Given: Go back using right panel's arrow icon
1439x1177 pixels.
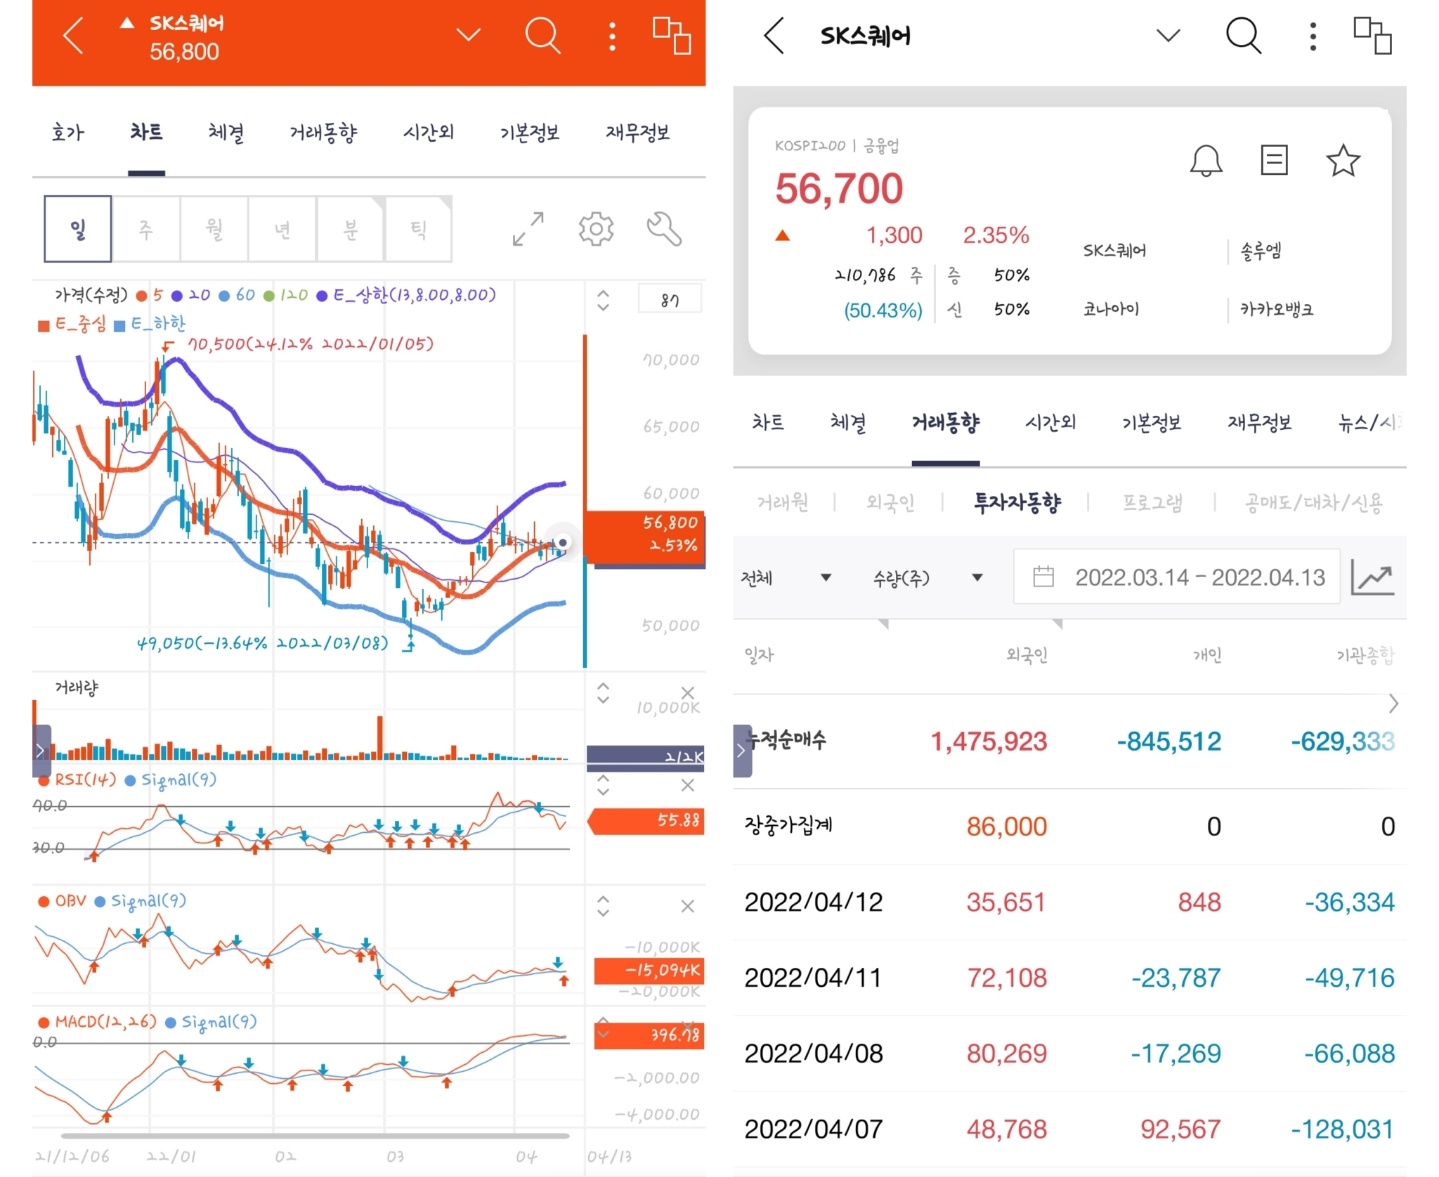Looking at the screenshot, I should click(774, 36).
